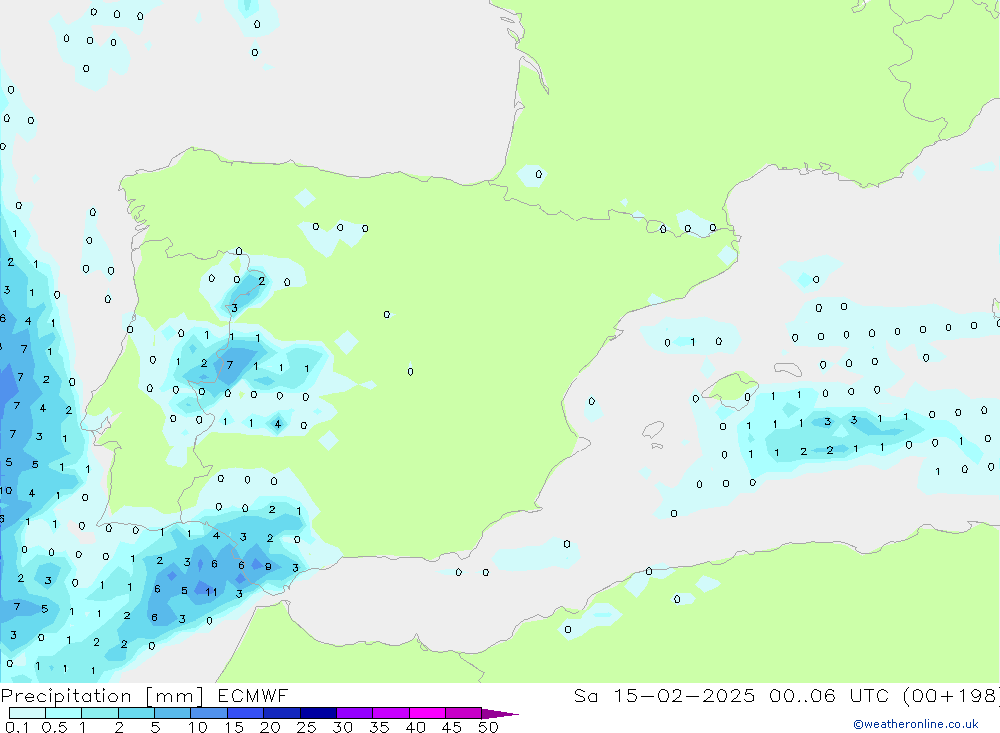Click the Mallorca island on the map
1000x733 pixels.
click(730, 389)
